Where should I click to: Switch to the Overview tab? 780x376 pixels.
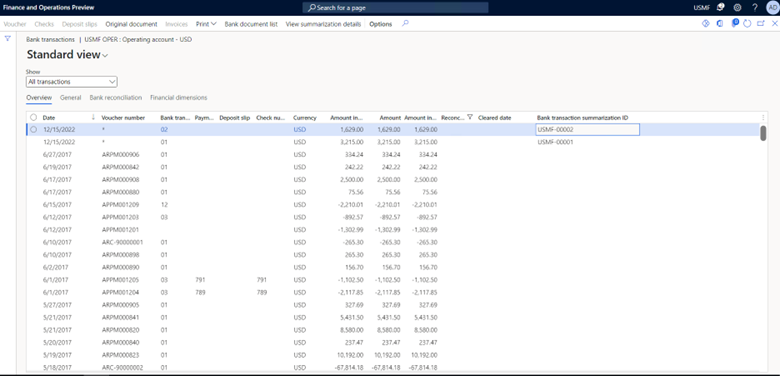point(39,98)
